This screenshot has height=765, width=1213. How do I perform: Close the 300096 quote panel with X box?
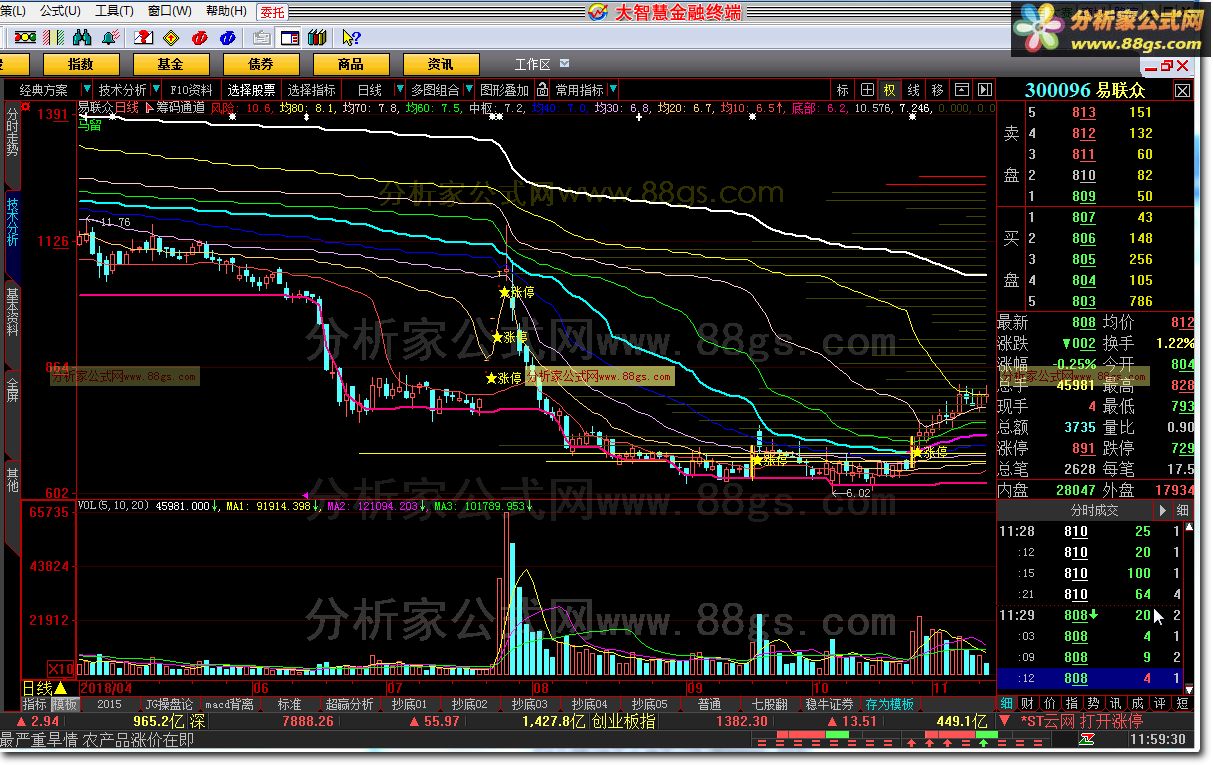1182,91
